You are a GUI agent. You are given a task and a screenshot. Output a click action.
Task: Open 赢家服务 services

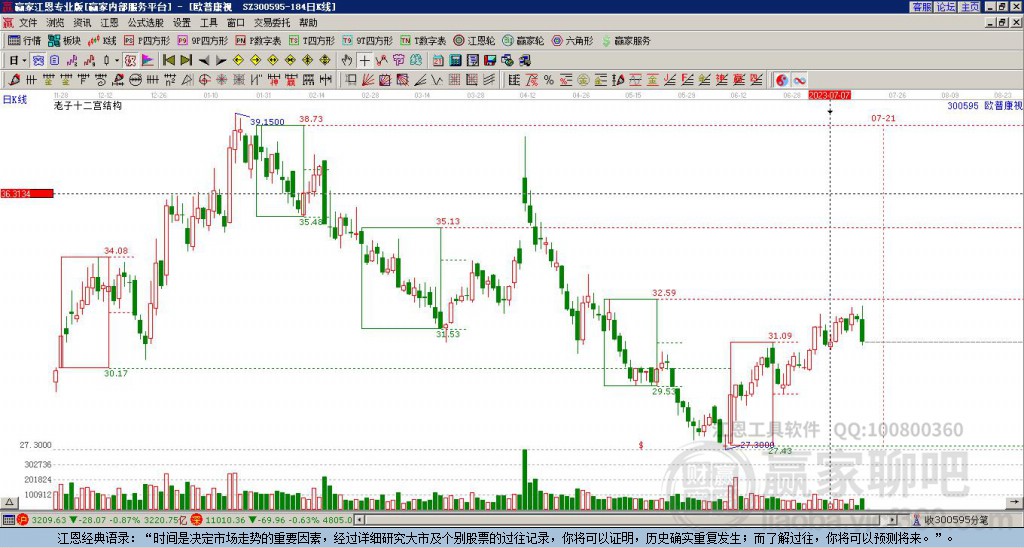pos(626,40)
